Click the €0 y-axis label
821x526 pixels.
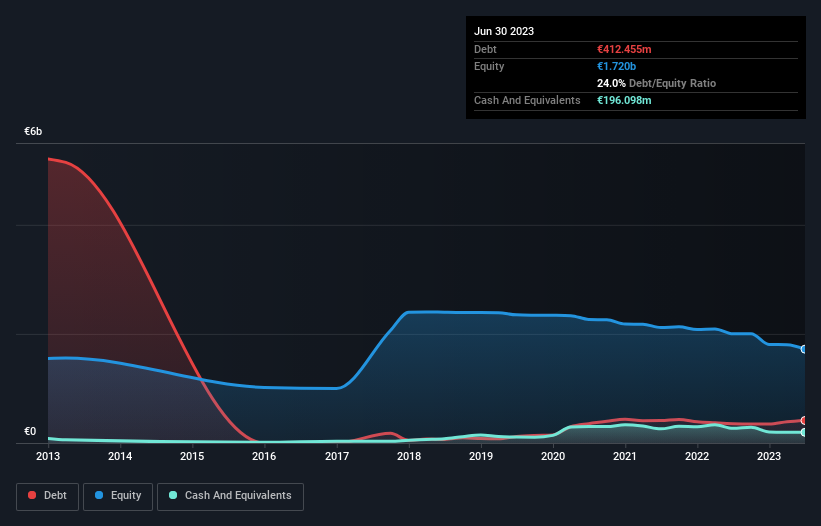[x=30, y=431]
